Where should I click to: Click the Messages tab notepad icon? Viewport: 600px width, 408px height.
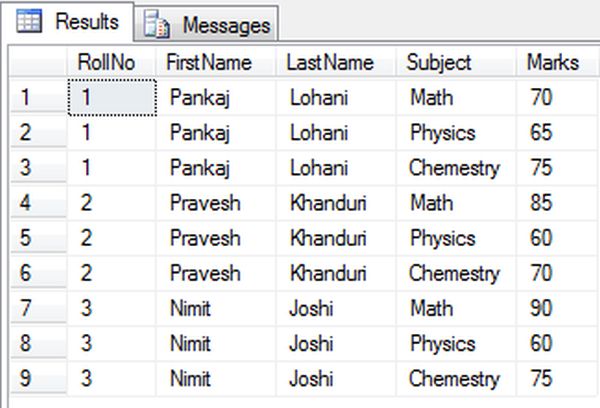[158, 24]
